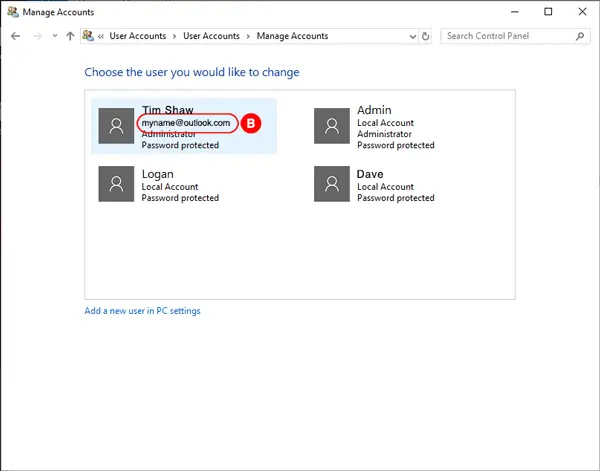Open the recent locations dropdown arrow
Screen dimensions: 600x471
(x=55, y=36)
